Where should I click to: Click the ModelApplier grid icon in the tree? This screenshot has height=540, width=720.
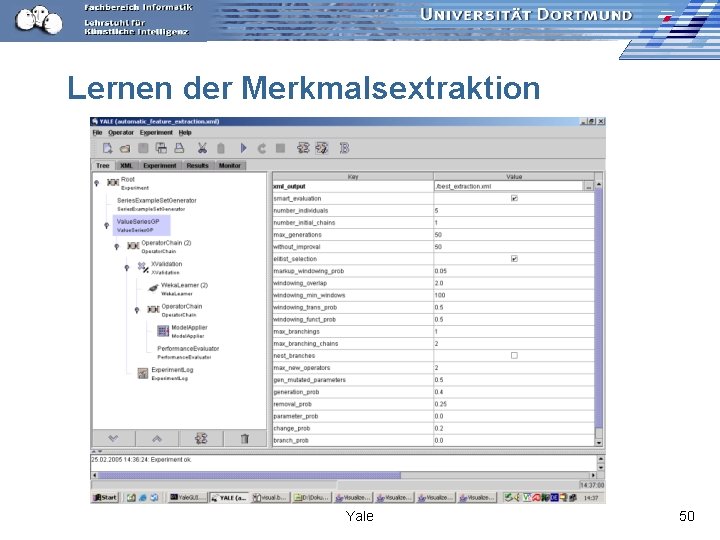[163, 331]
